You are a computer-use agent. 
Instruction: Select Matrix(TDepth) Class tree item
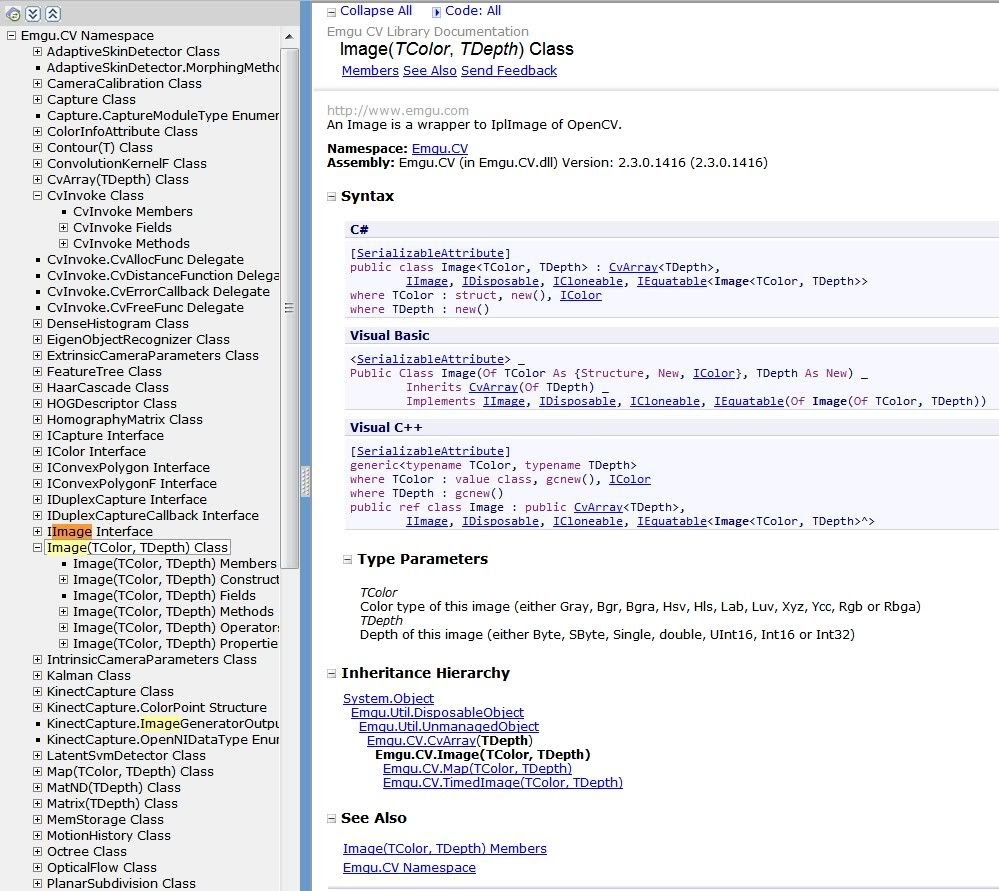[x=112, y=804]
